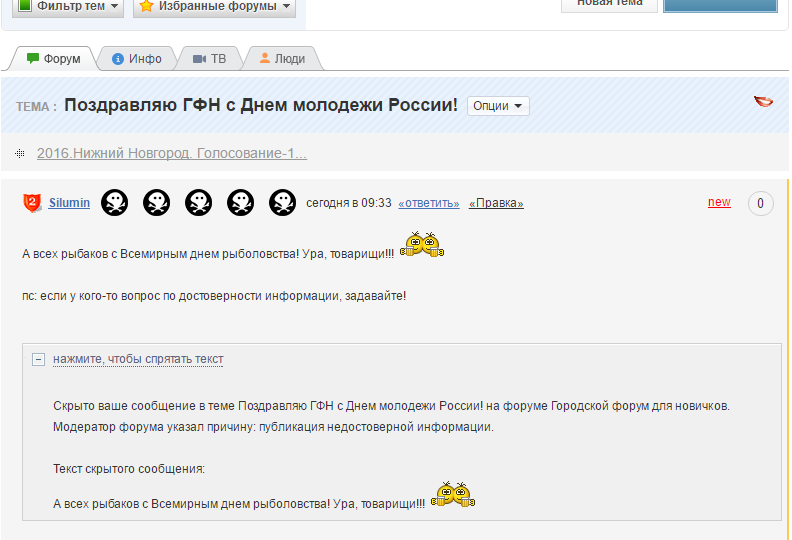Open the Фильтр тем dropdown
792x540 pixels.
click(68, 7)
